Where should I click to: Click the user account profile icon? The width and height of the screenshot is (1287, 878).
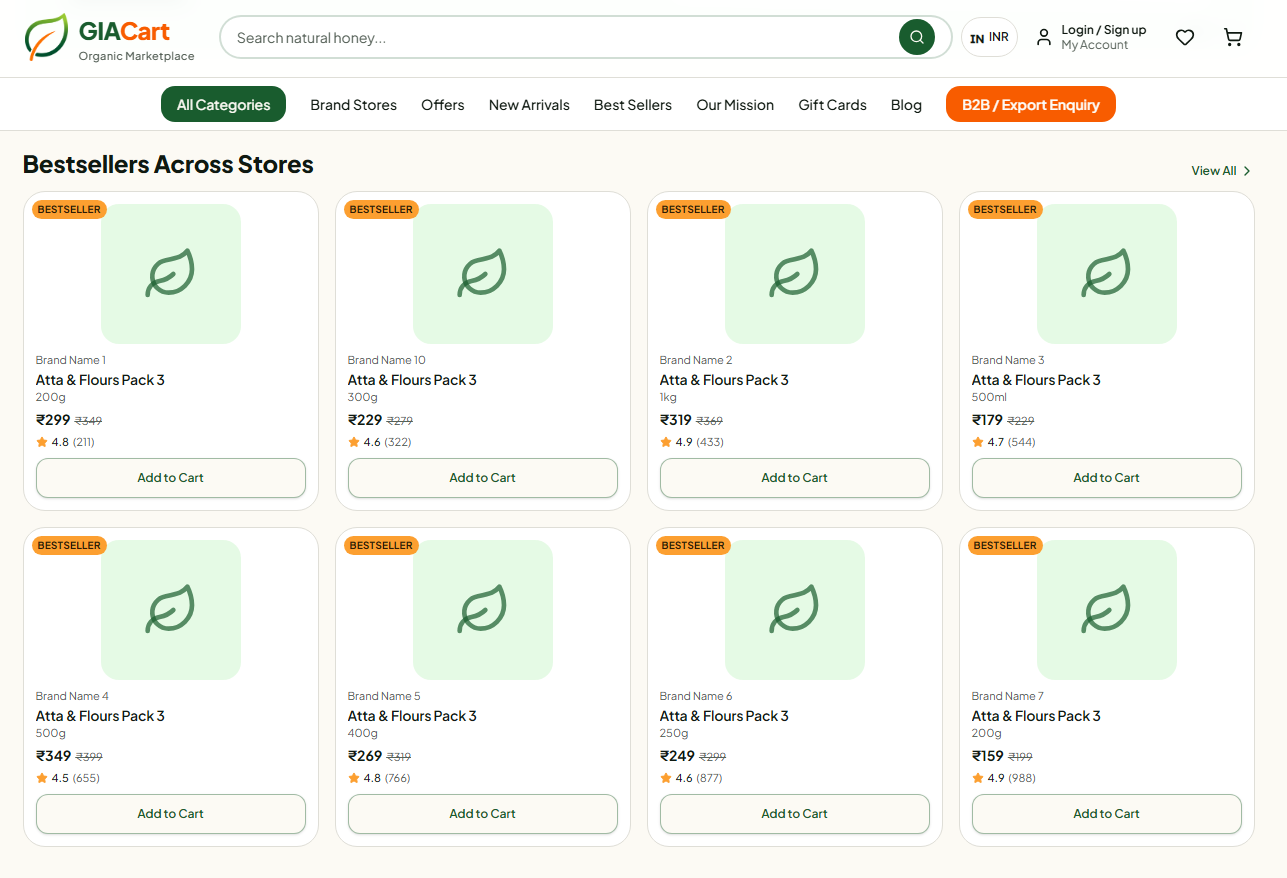[x=1043, y=37]
